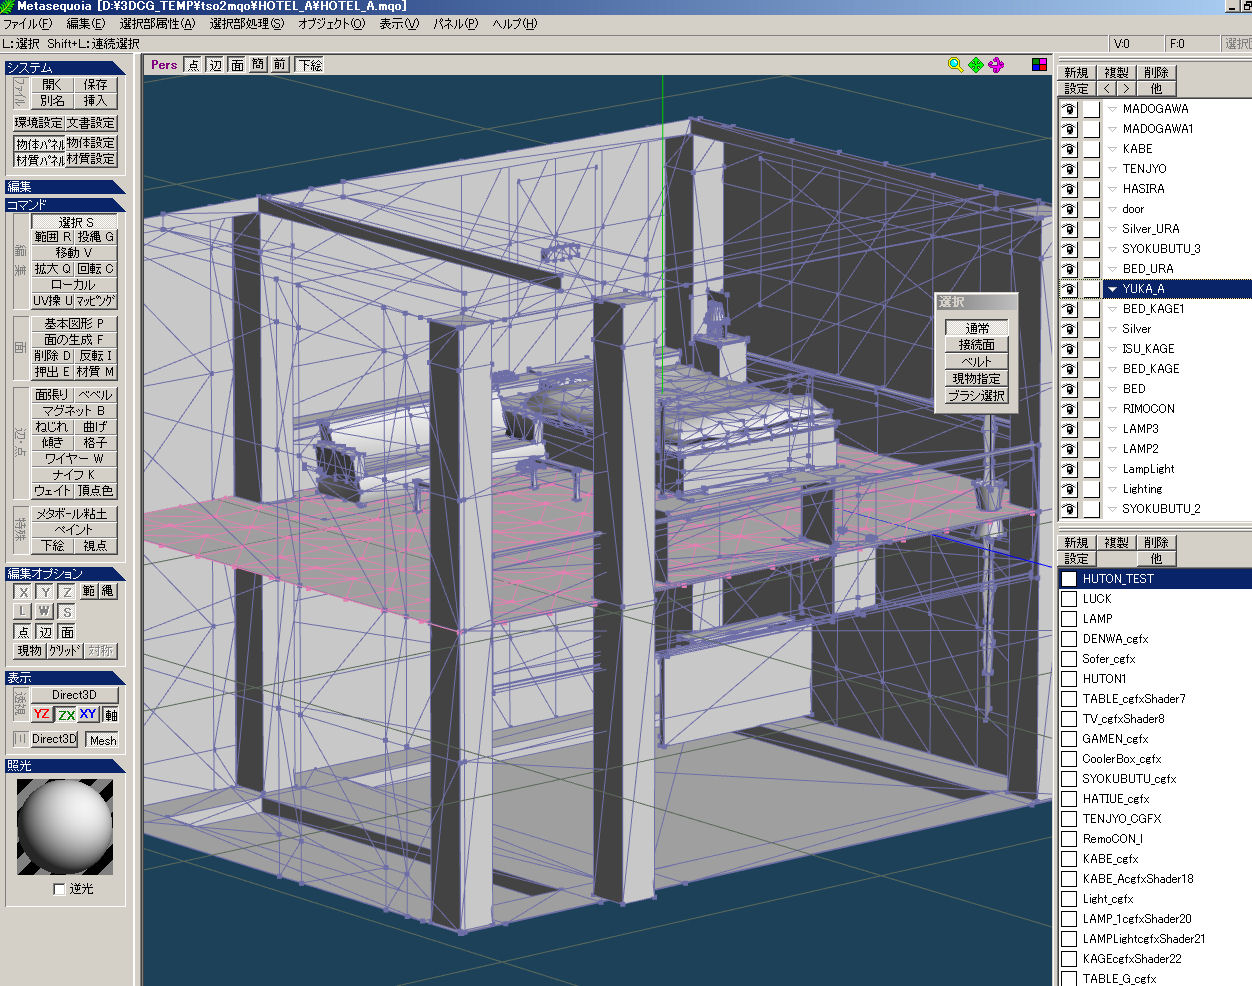This screenshot has width=1252, height=986.
Task: Open the オブジェクト(O) menu
Action: tap(331, 23)
